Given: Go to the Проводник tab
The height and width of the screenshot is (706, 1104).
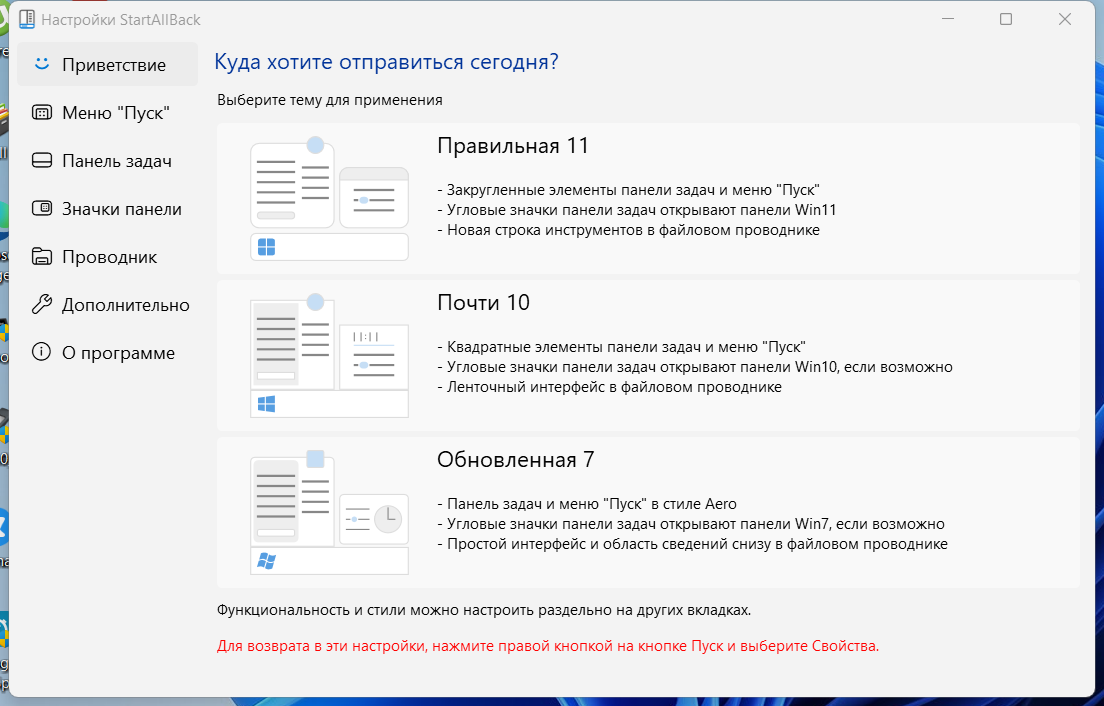Looking at the screenshot, I should [x=108, y=256].
